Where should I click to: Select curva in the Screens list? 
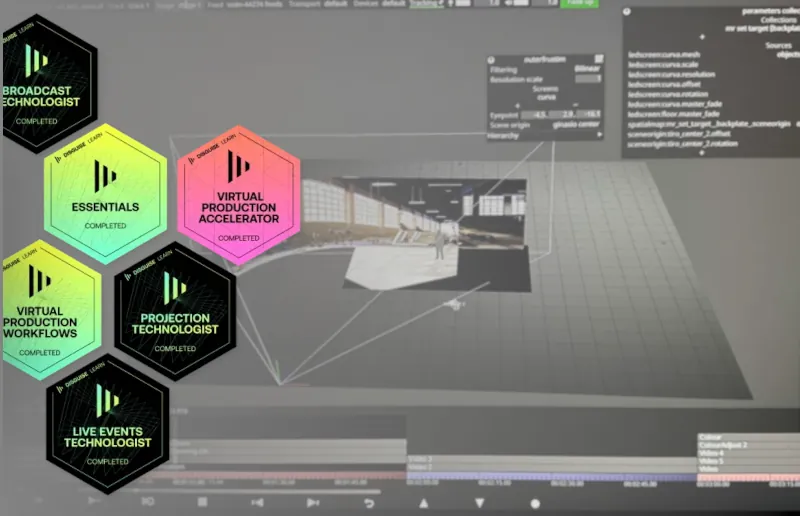(x=546, y=97)
